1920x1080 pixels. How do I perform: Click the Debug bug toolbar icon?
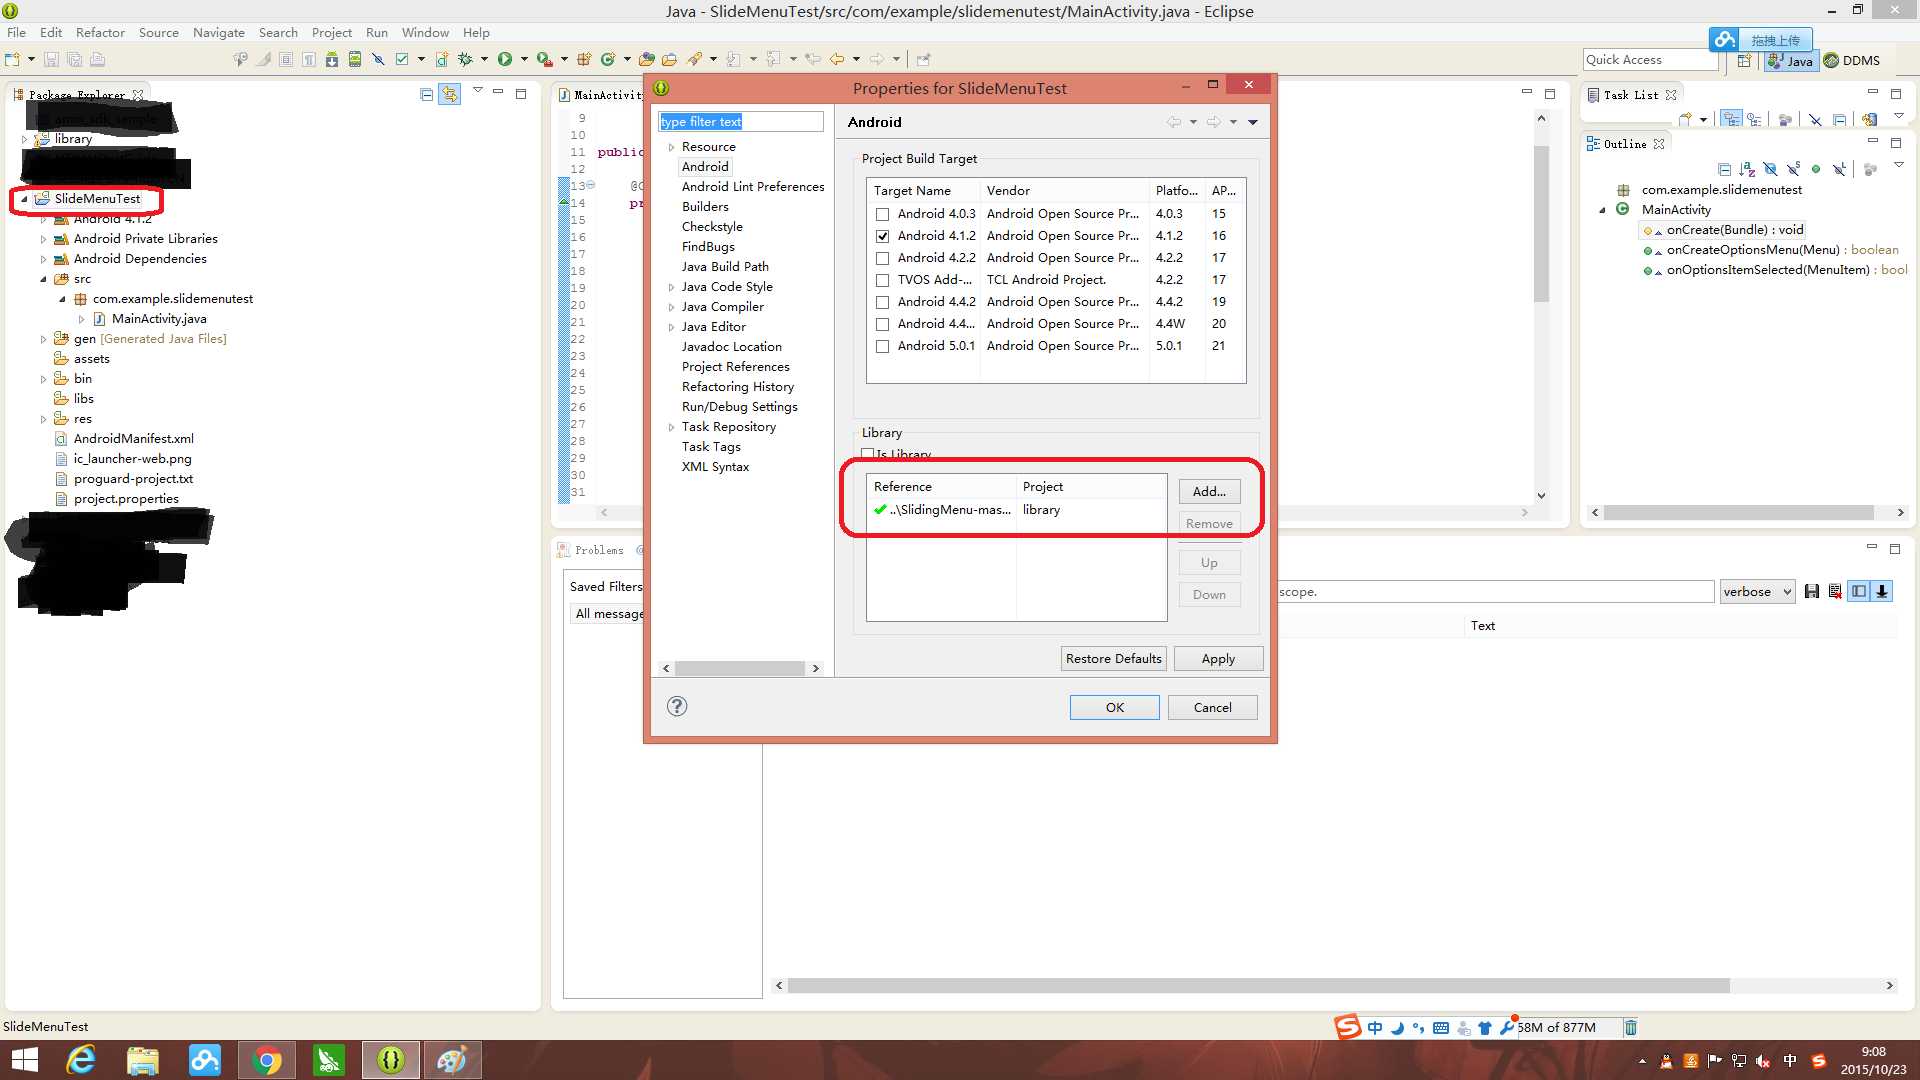465,59
